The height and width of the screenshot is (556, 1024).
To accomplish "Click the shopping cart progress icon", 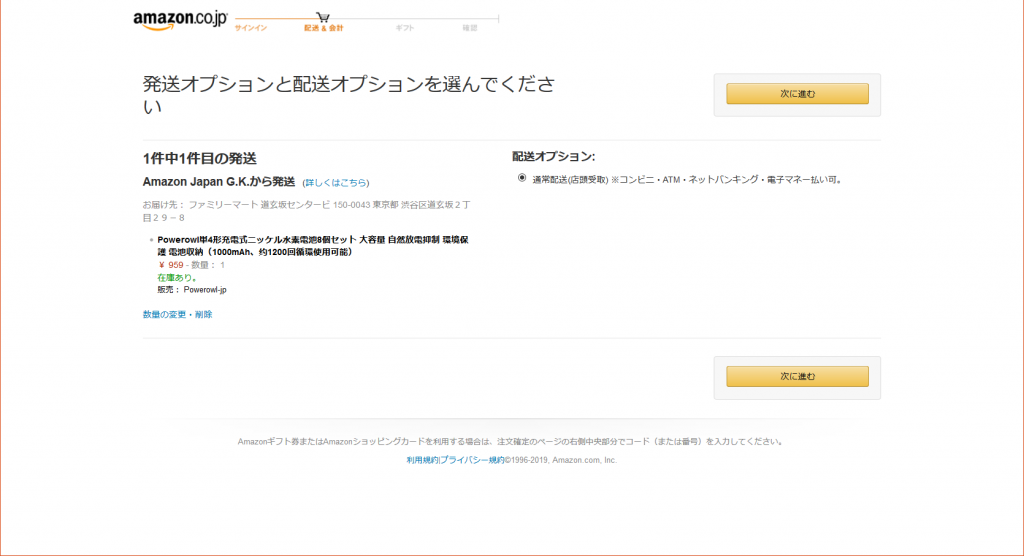I will 323,17.
